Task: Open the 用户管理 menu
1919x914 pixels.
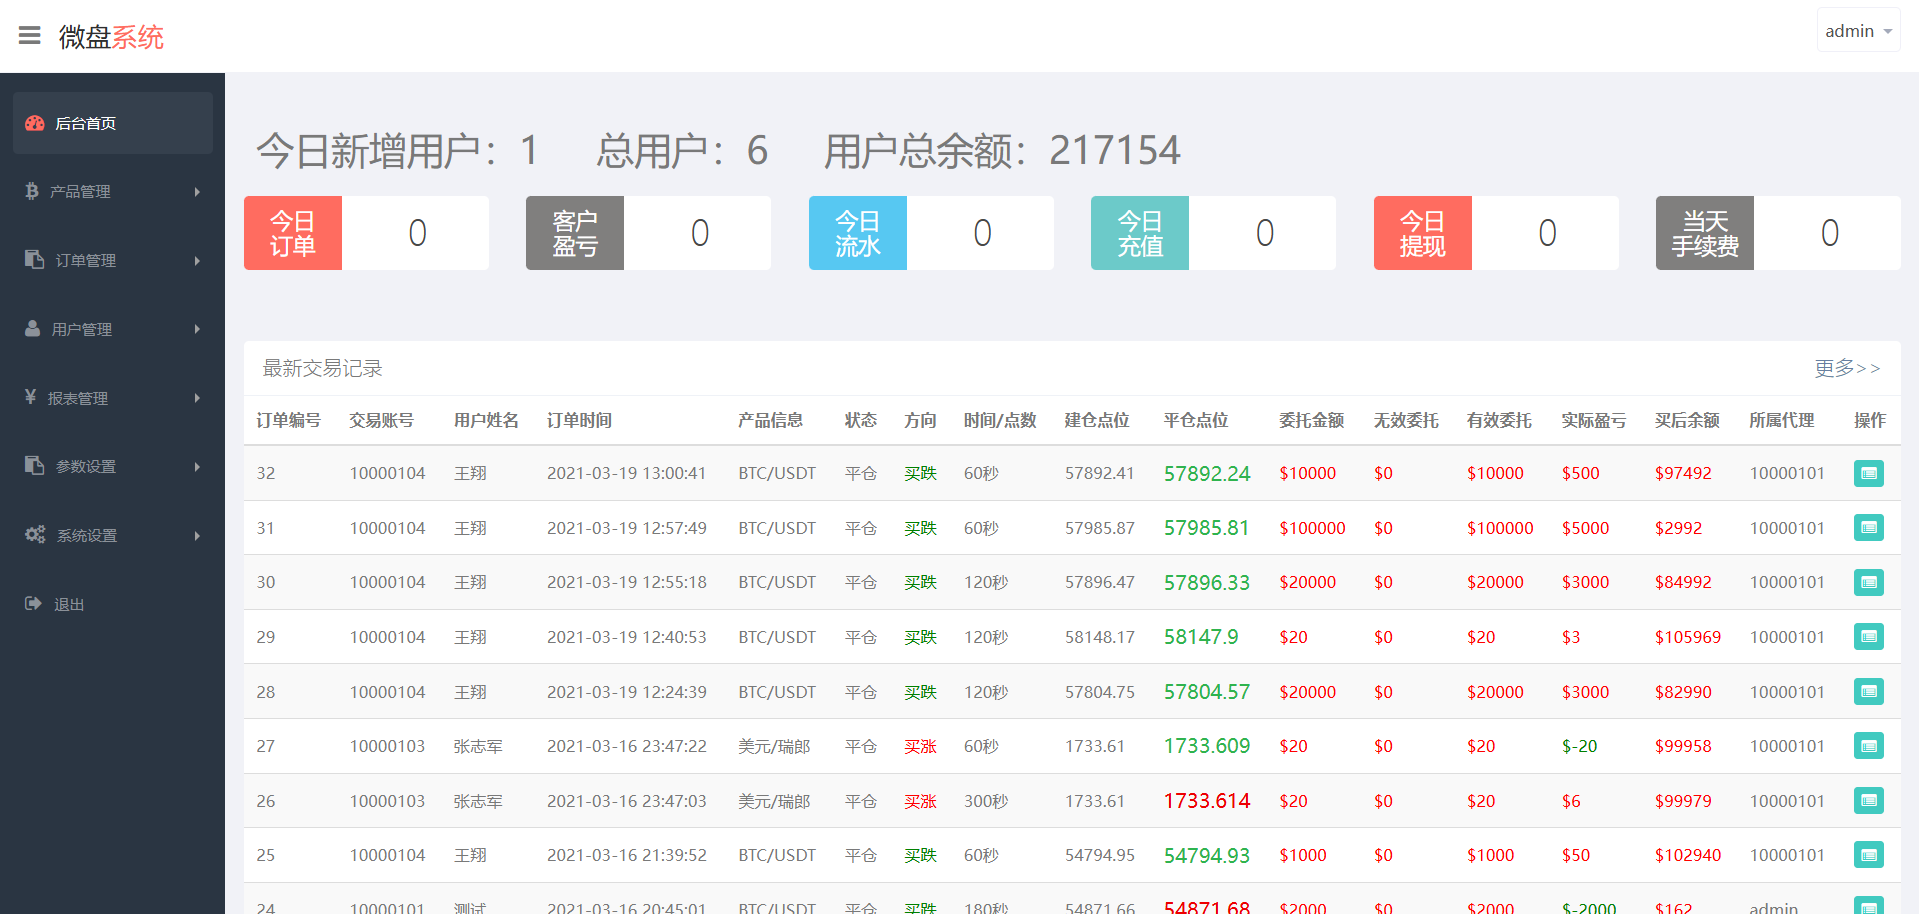Action: [113, 329]
